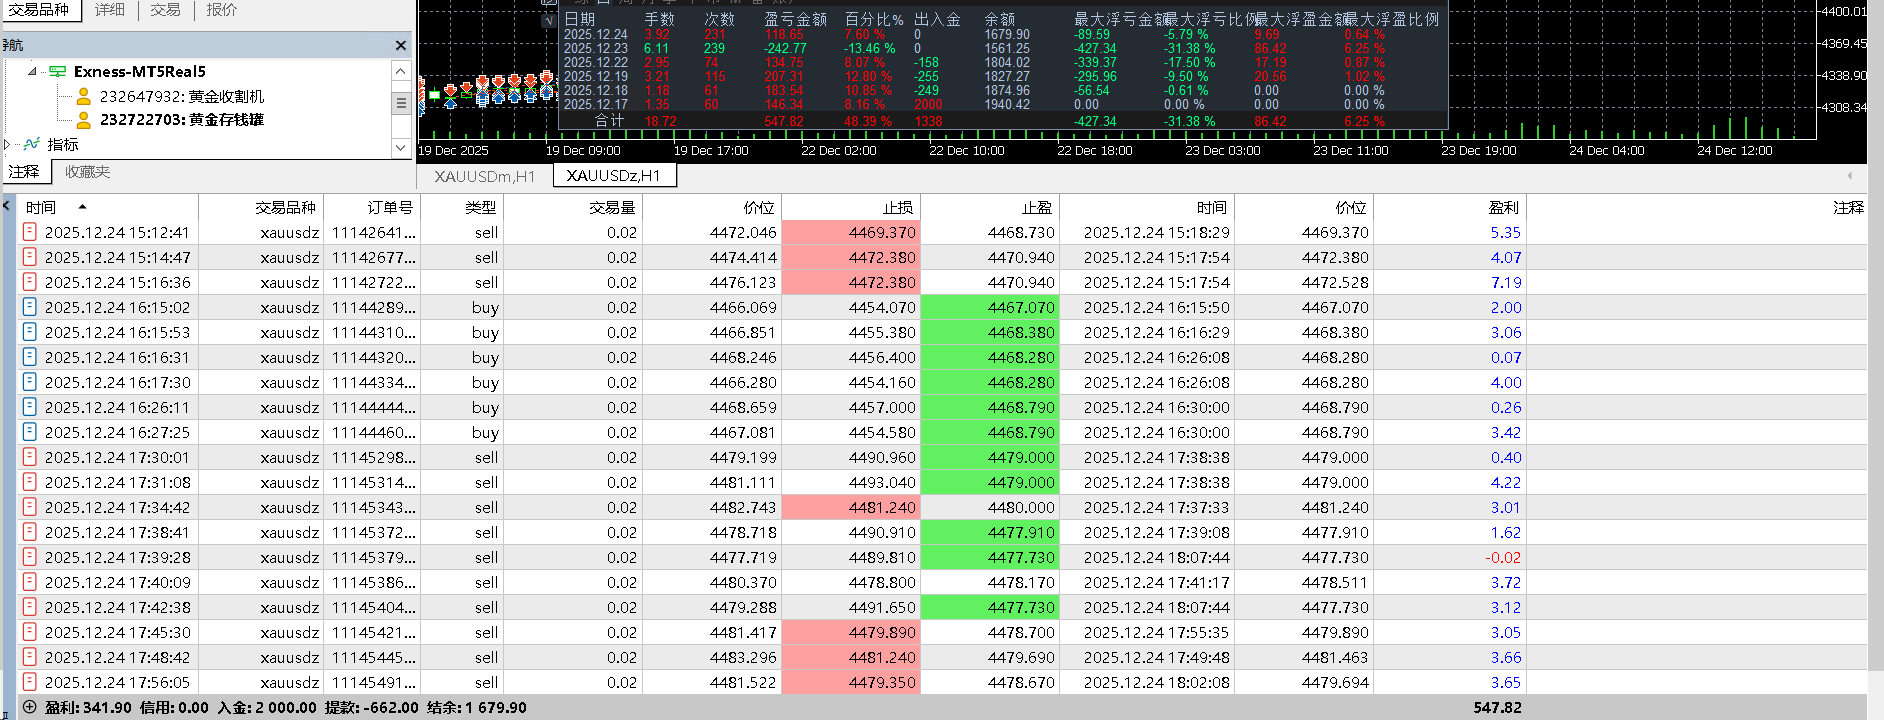
Task: Click the sell order icon dated 17:56:05
Action: (29, 682)
